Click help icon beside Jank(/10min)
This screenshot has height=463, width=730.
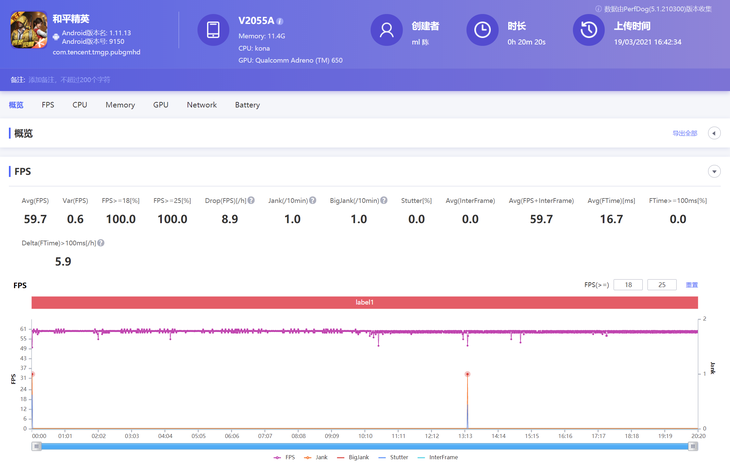(312, 200)
